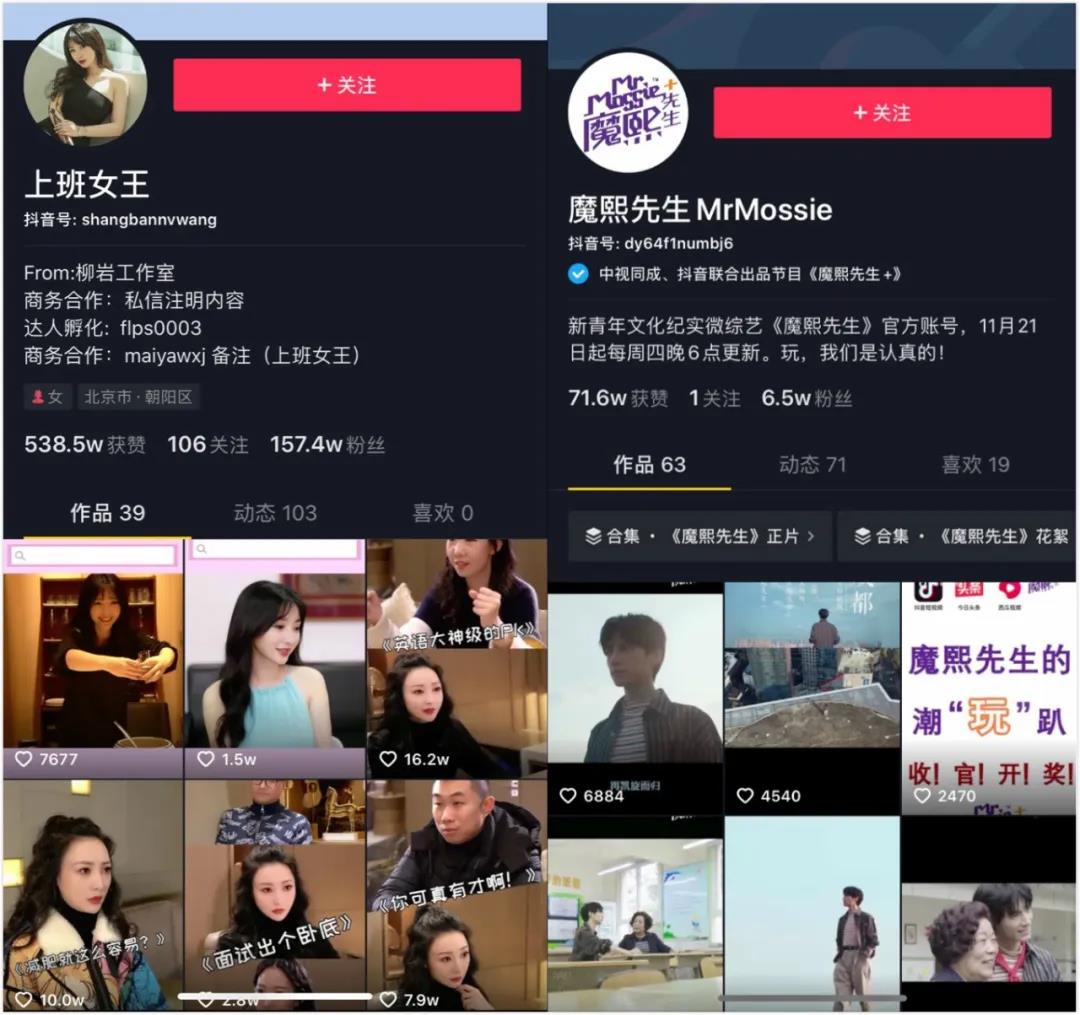Tap the heart icon with 6884 likes
This screenshot has height=1015, width=1080.
[568, 796]
